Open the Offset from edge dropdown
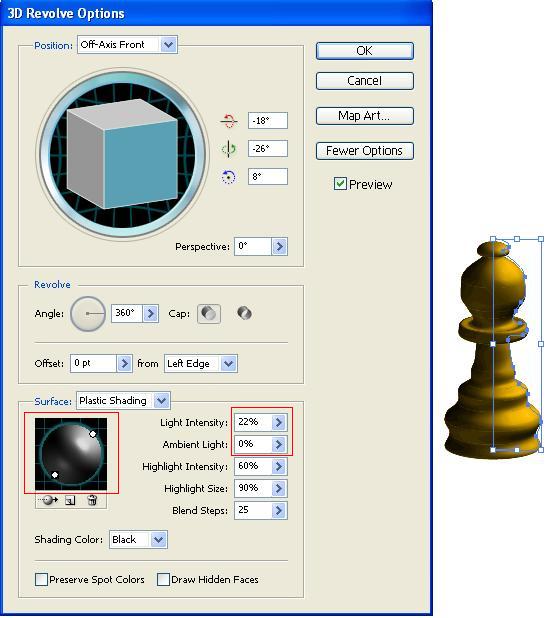This screenshot has height=618, width=558. tap(229, 363)
